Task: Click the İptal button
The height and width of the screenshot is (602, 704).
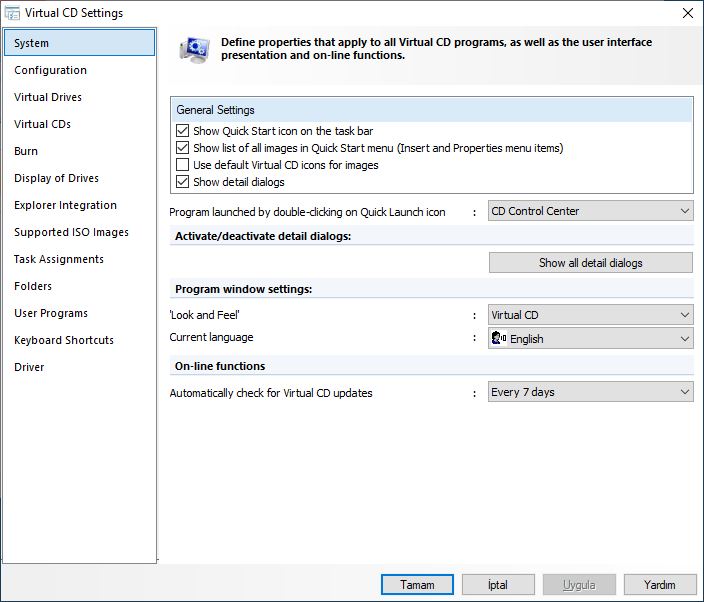Action: pyautogui.click(x=498, y=584)
